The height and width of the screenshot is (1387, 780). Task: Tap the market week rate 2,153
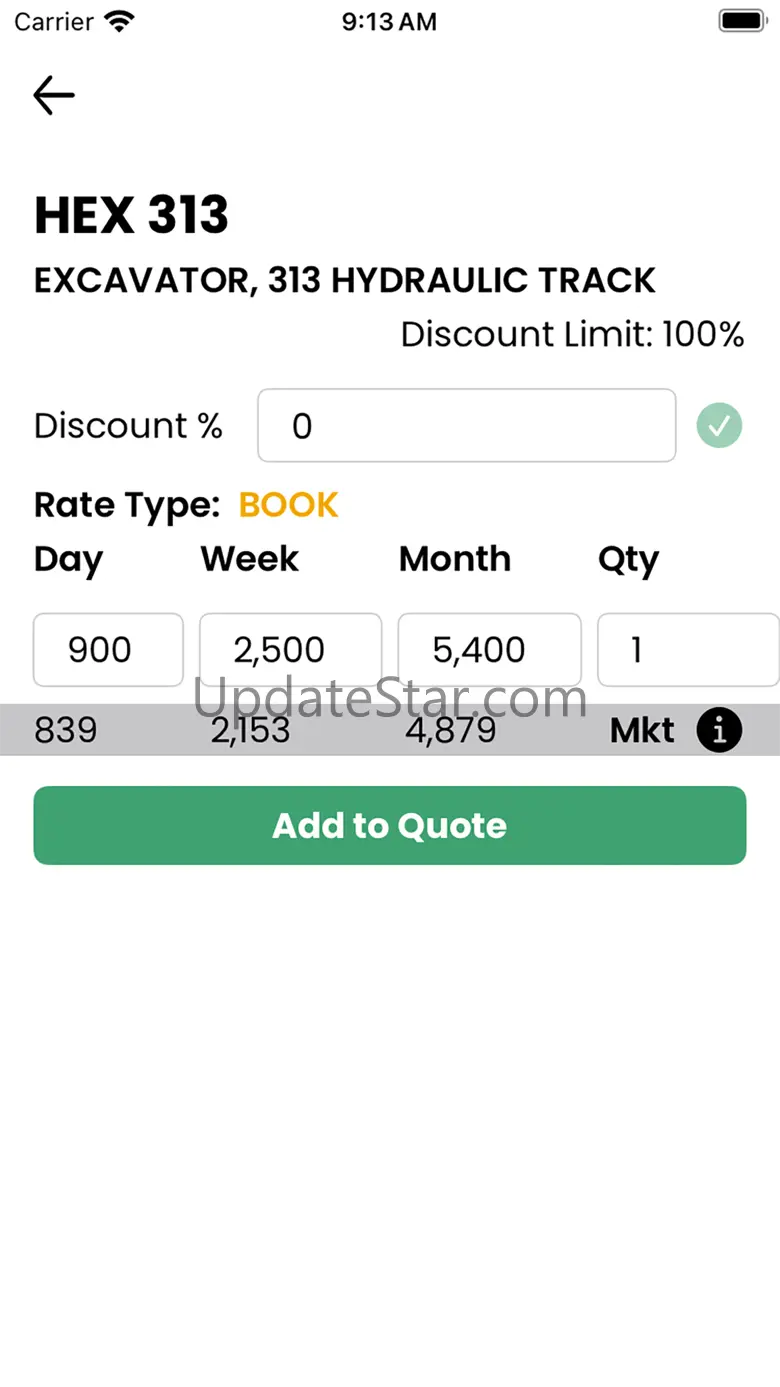[250, 731]
